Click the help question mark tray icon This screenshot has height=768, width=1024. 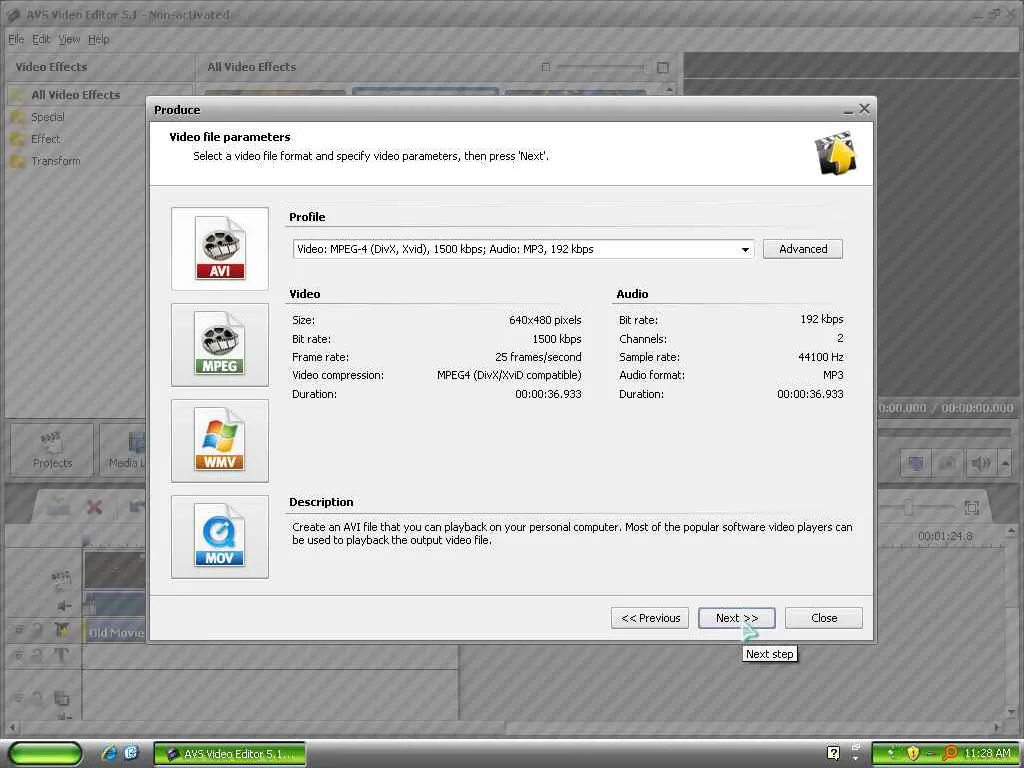(x=833, y=754)
